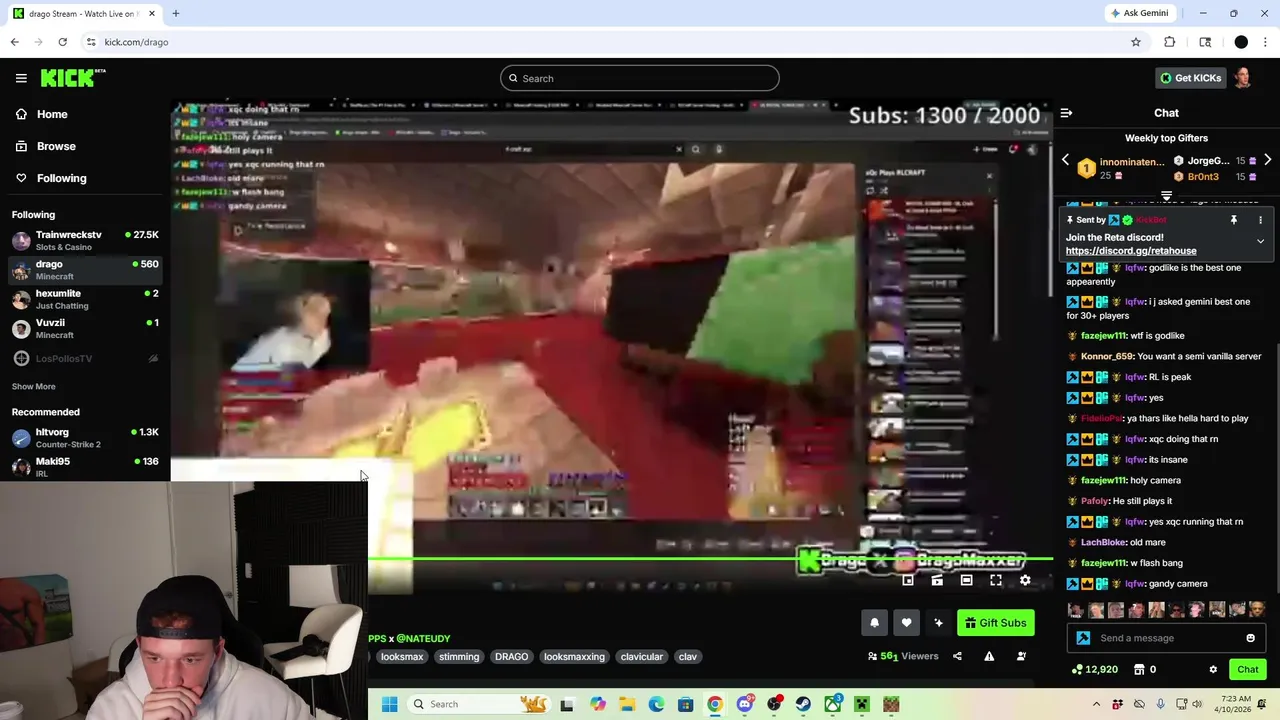This screenshot has height=720, width=1280.
Task: Open the chat shop icon
Action: pyautogui.click(x=1139, y=669)
